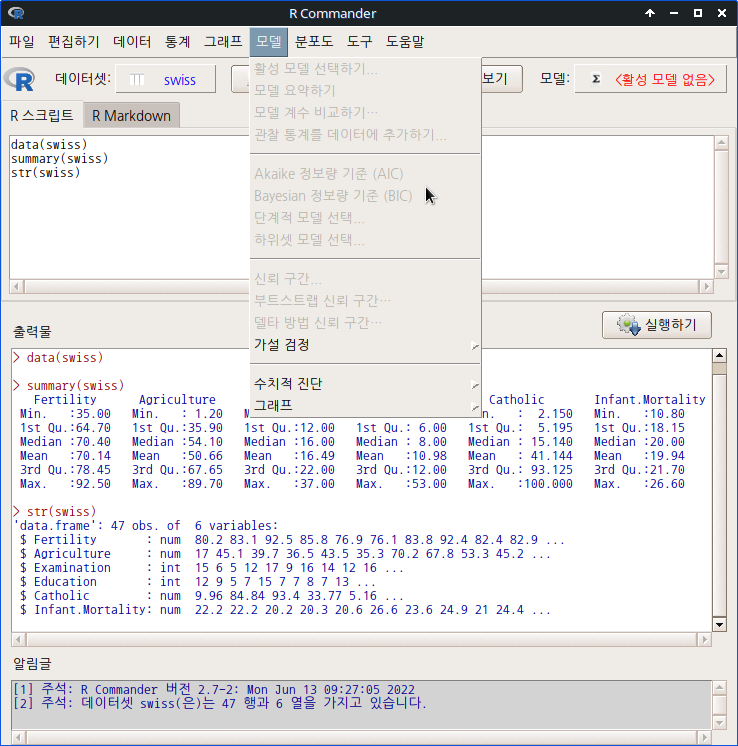The image size is (738, 746).
Task: Open the 데이터 menu
Action: [x=132, y=42]
